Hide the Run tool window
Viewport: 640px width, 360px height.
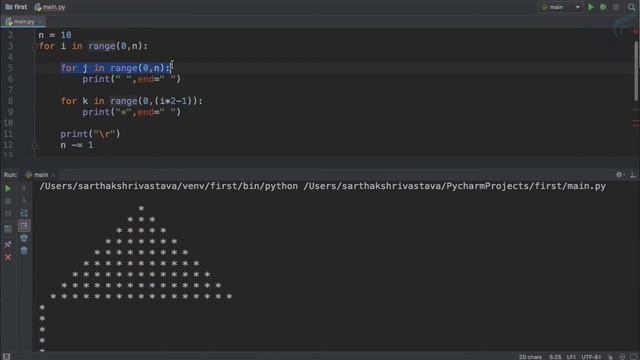point(633,175)
